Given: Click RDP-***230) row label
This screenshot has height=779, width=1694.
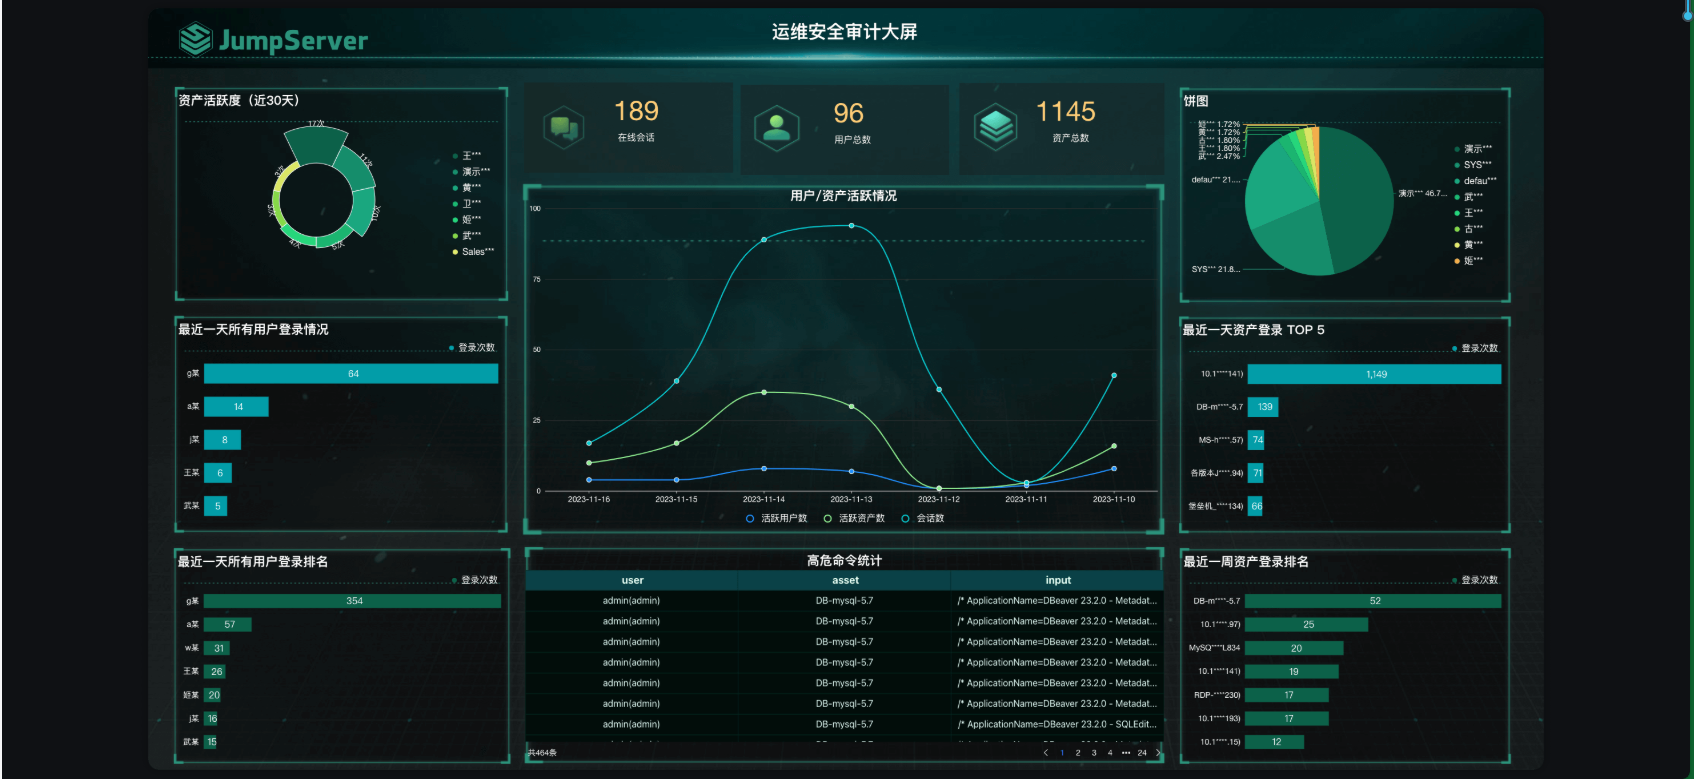Looking at the screenshot, I should [1217, 695].
